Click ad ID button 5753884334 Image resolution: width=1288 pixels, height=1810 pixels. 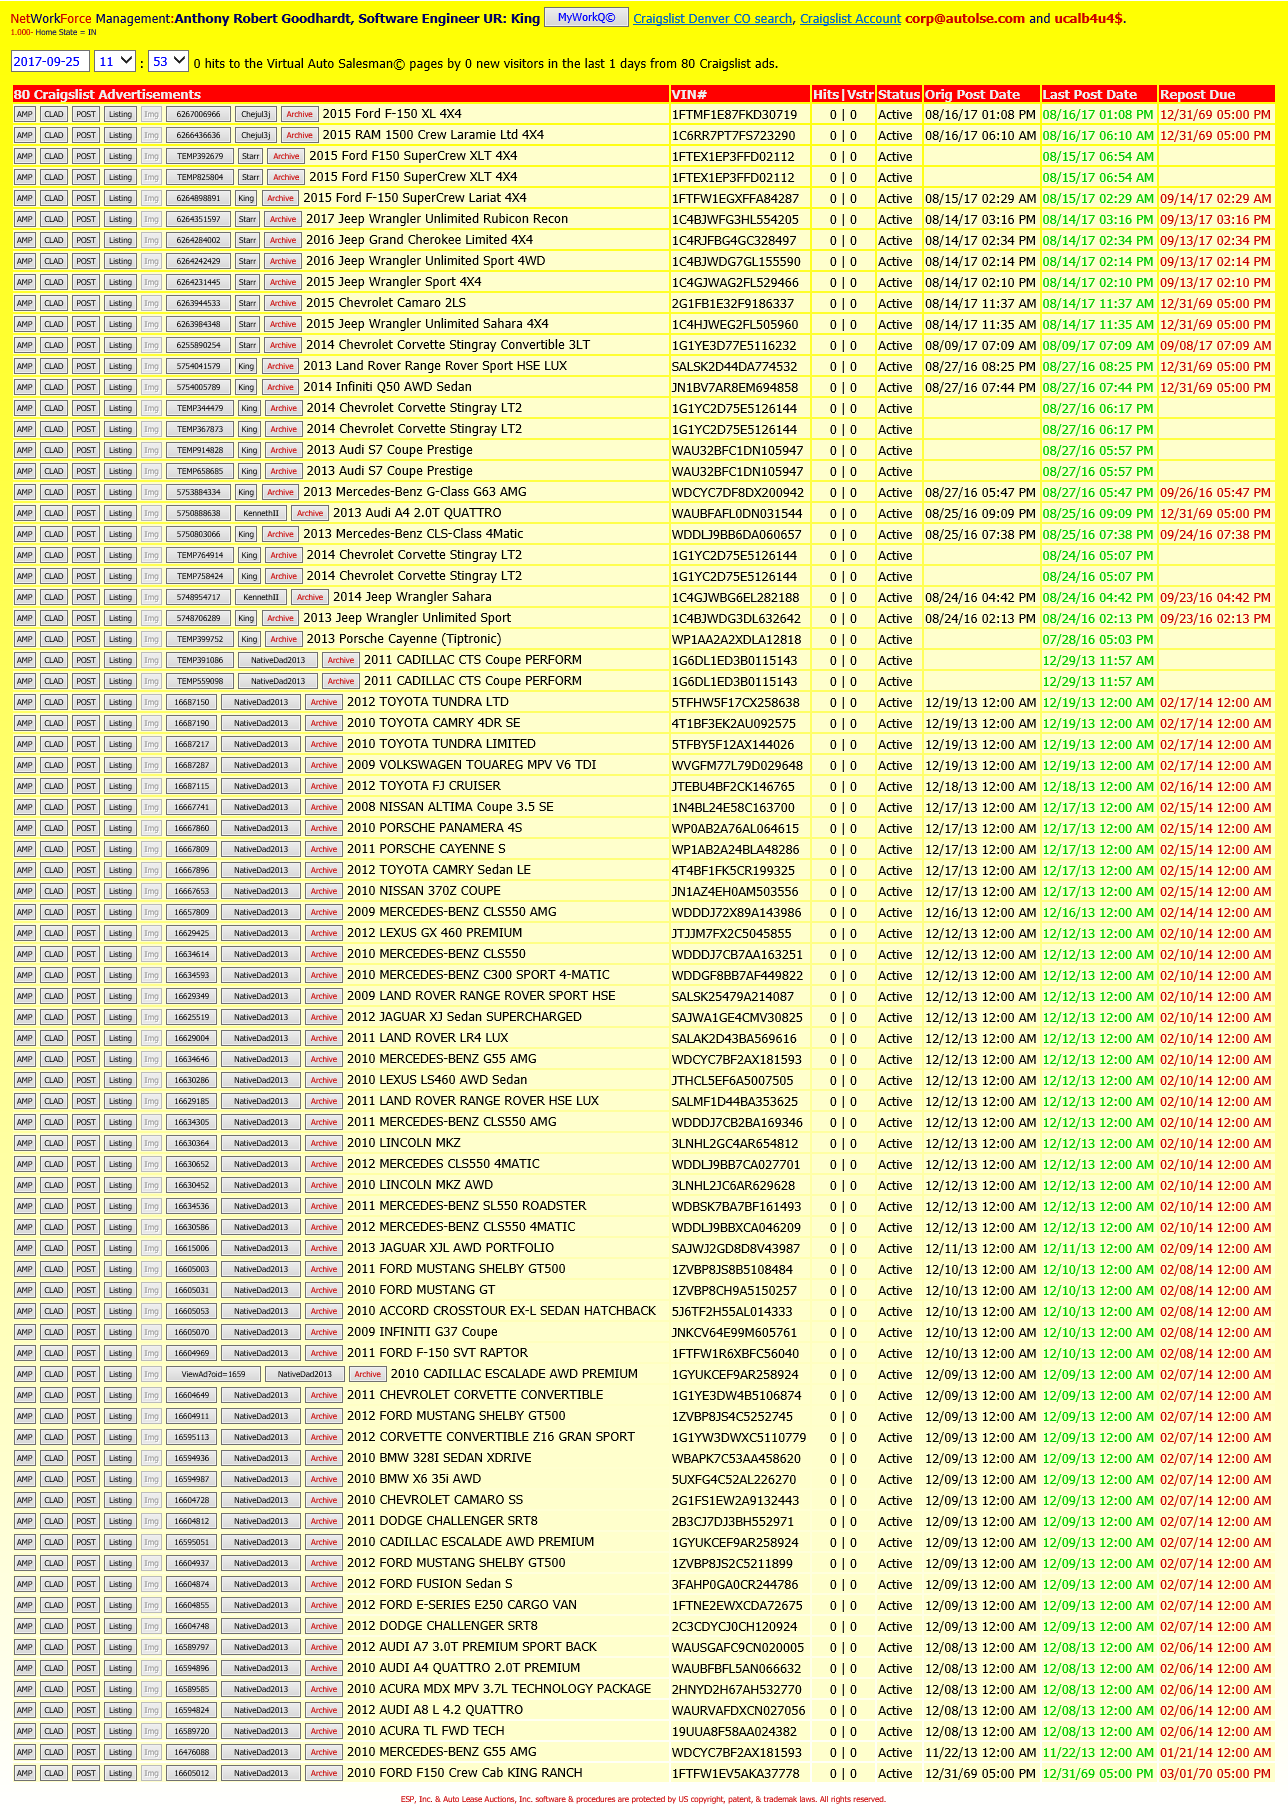click(198, 492)
